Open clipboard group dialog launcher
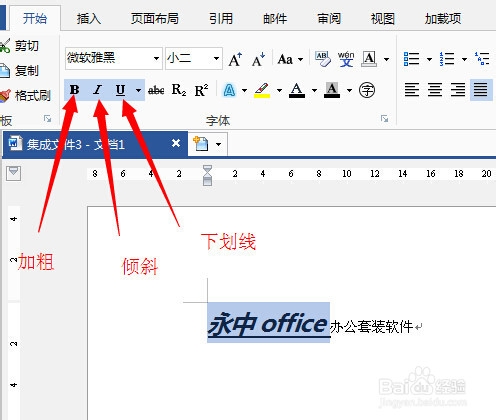This screenshot has width=496, height=420. 47,119
